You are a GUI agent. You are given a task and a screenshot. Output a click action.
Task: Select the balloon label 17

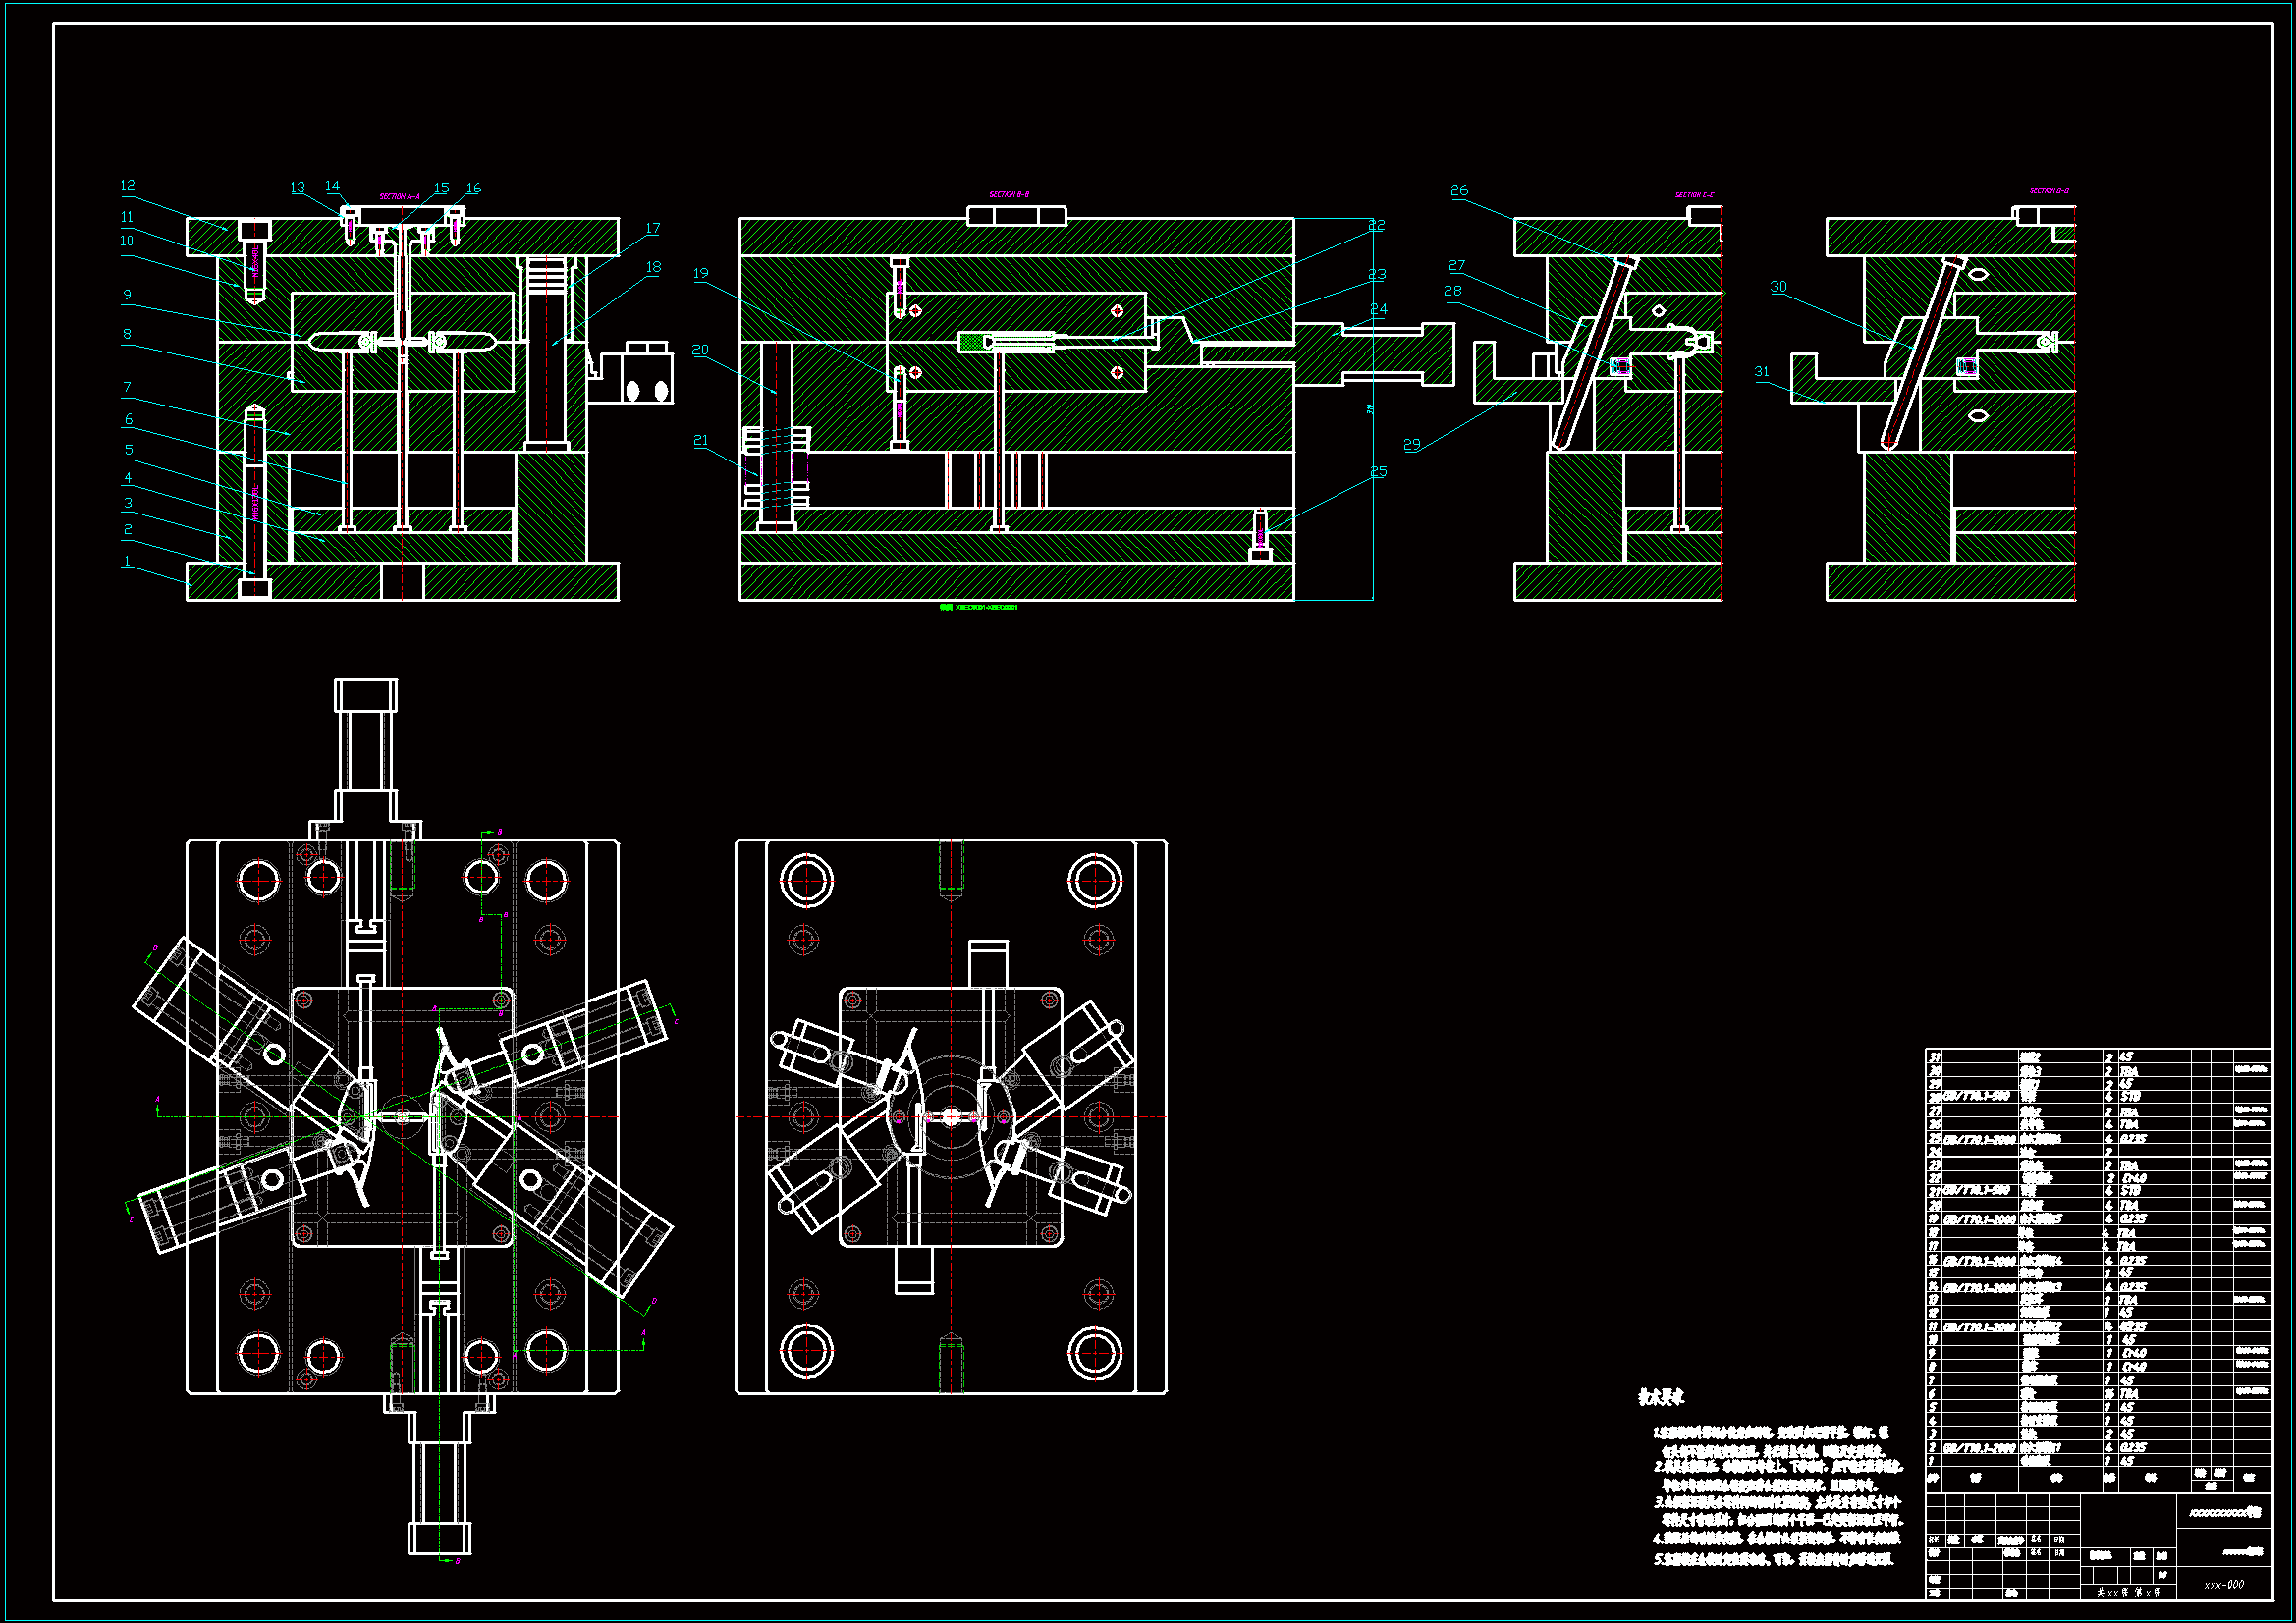click(x=652, y=229)
